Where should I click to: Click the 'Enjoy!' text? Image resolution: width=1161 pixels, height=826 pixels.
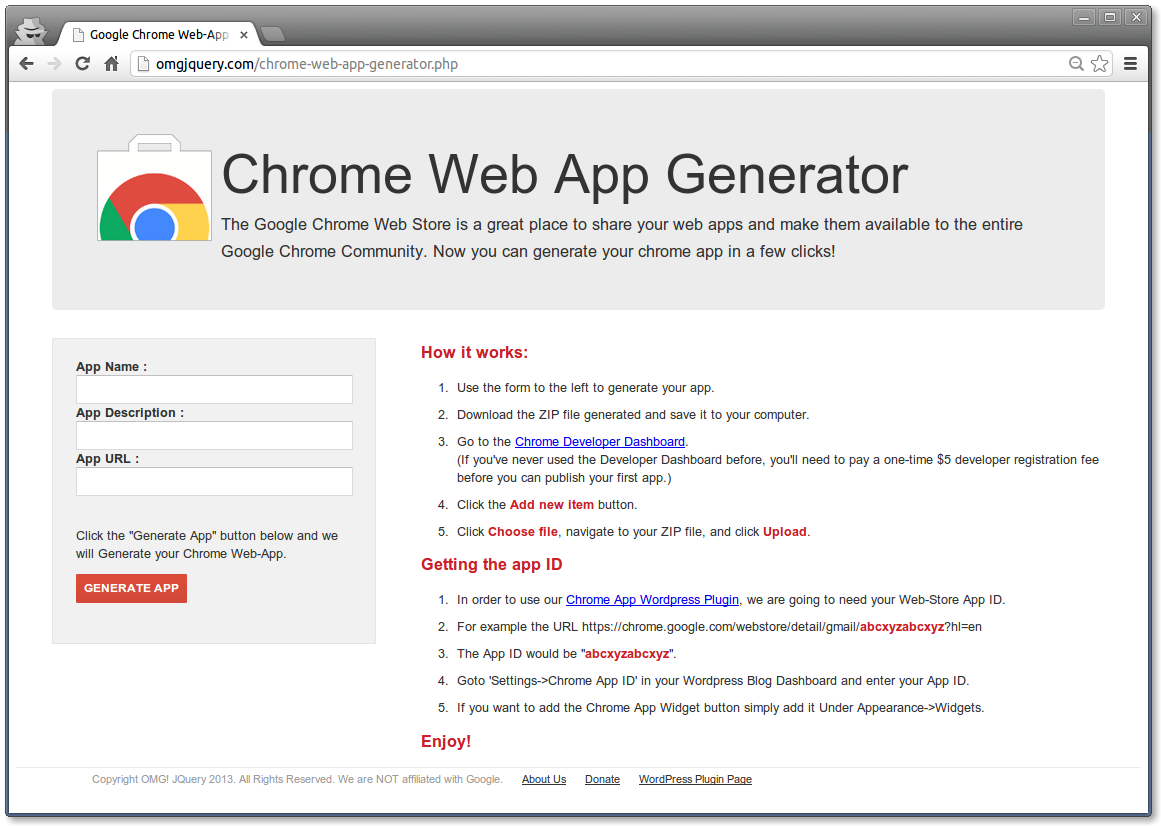[x=446, y=741]
